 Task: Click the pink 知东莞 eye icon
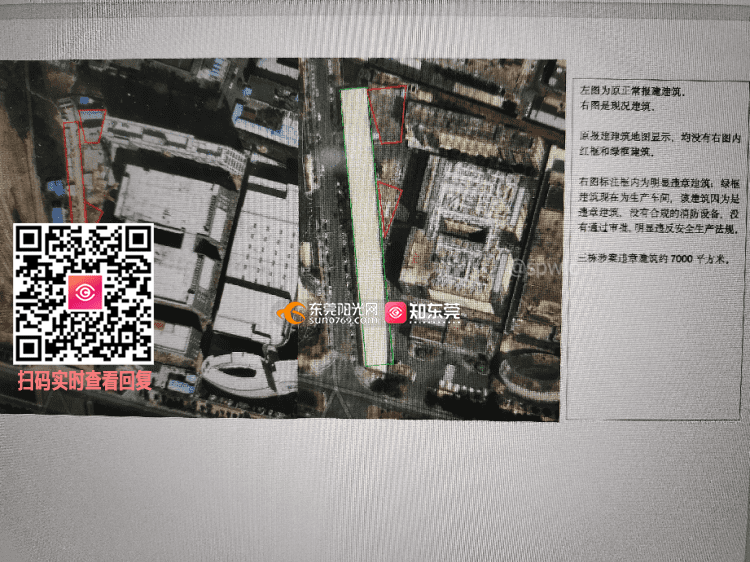396,314
